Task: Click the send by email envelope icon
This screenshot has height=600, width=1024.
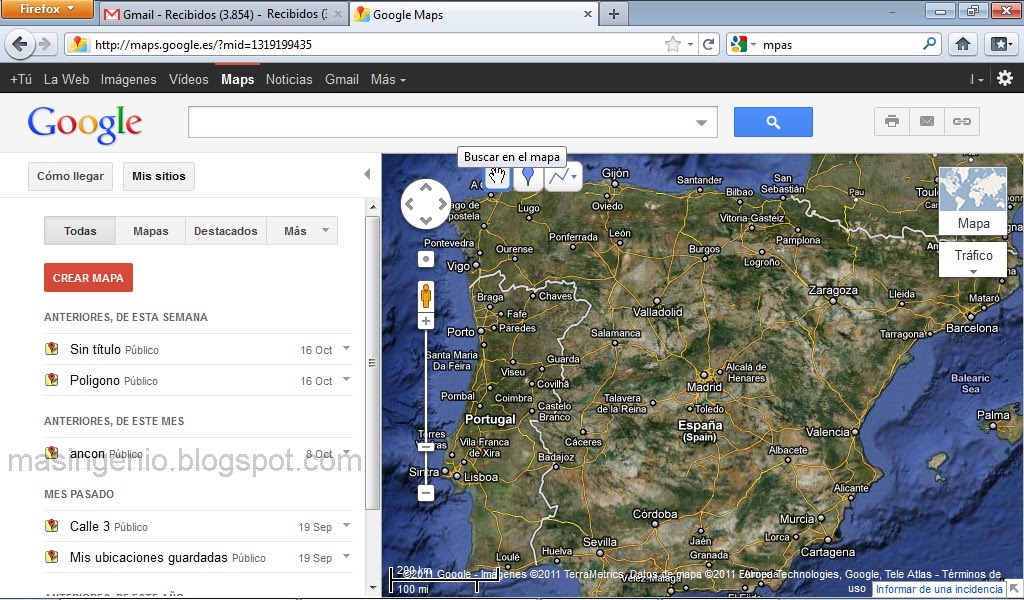Action: tap(927, 121)
